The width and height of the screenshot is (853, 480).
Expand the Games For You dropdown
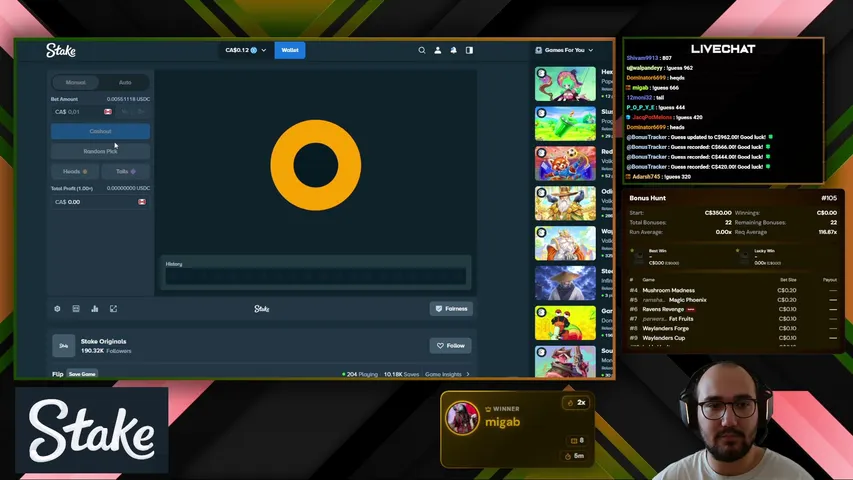coord(591,50)
